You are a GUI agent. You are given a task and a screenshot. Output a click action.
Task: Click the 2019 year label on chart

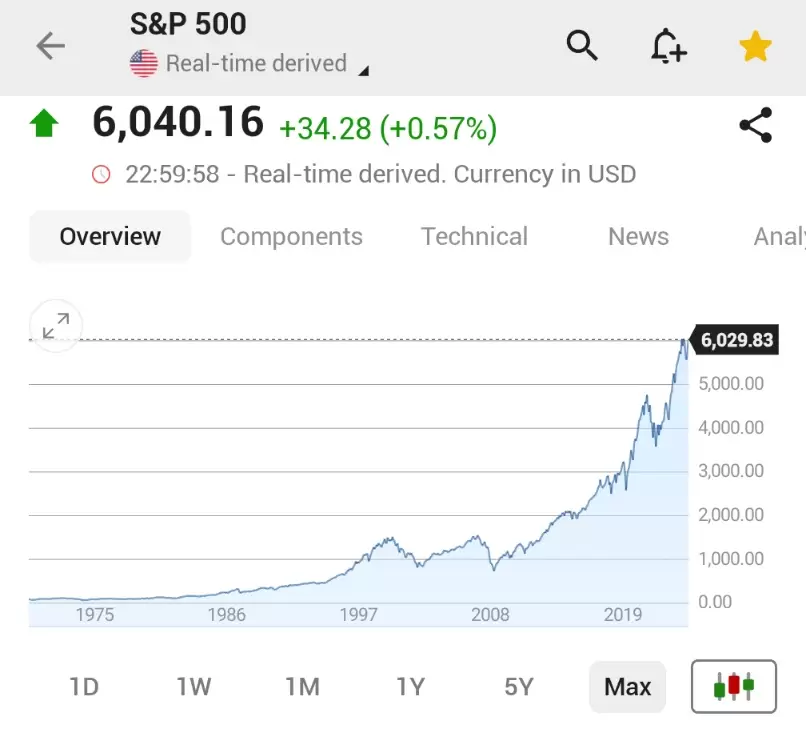tap(623, 614)
